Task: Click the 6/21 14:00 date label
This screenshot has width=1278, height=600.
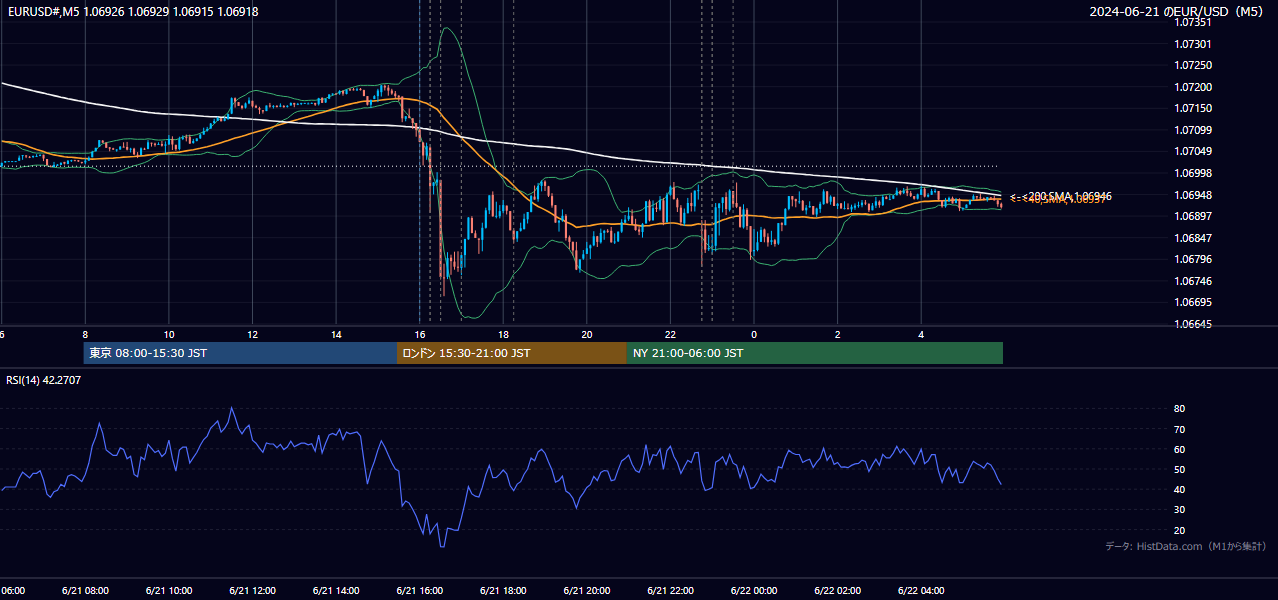Action: point(336,590)
